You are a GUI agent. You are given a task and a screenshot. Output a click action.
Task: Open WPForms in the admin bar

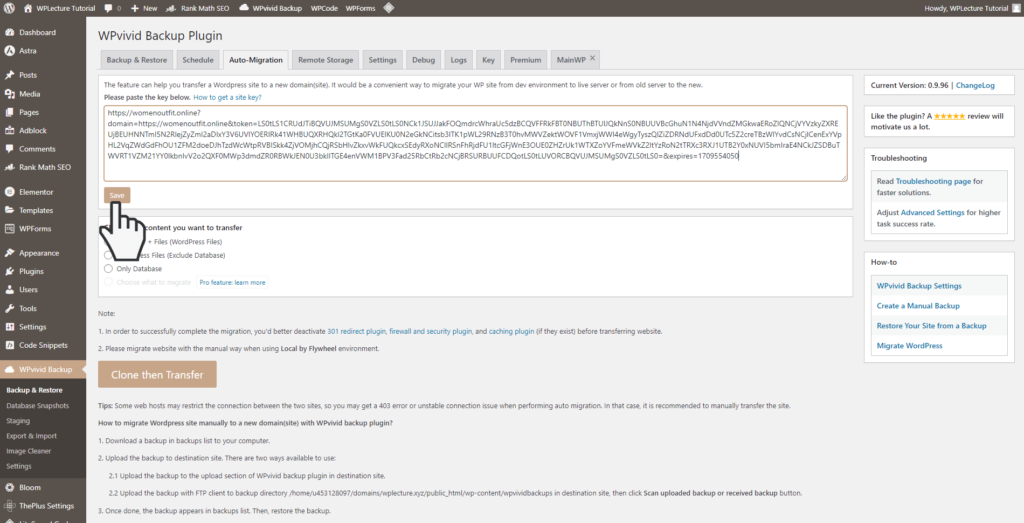pyautogui.click(x=359, y=8)
